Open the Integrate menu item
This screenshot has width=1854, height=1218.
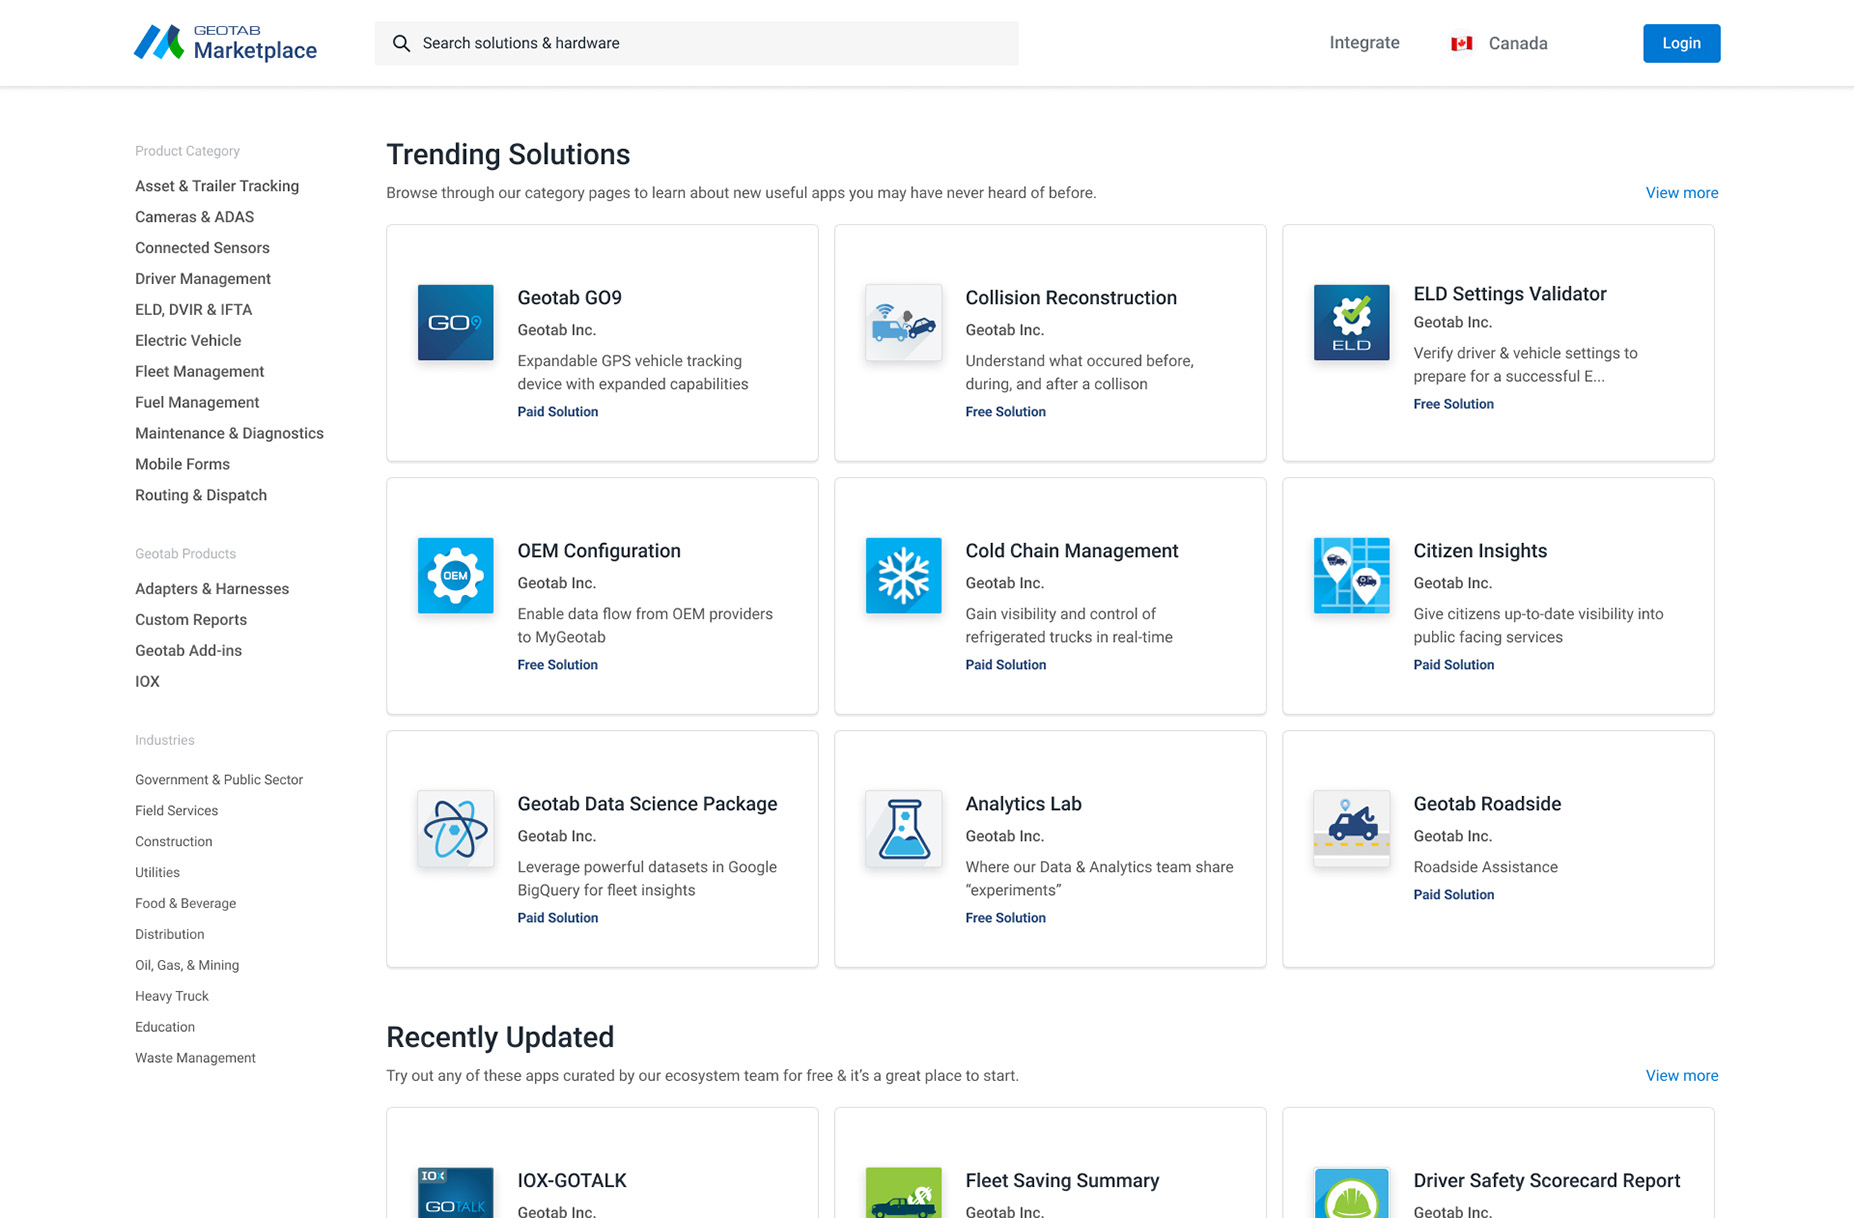(x=1364, y=43)
